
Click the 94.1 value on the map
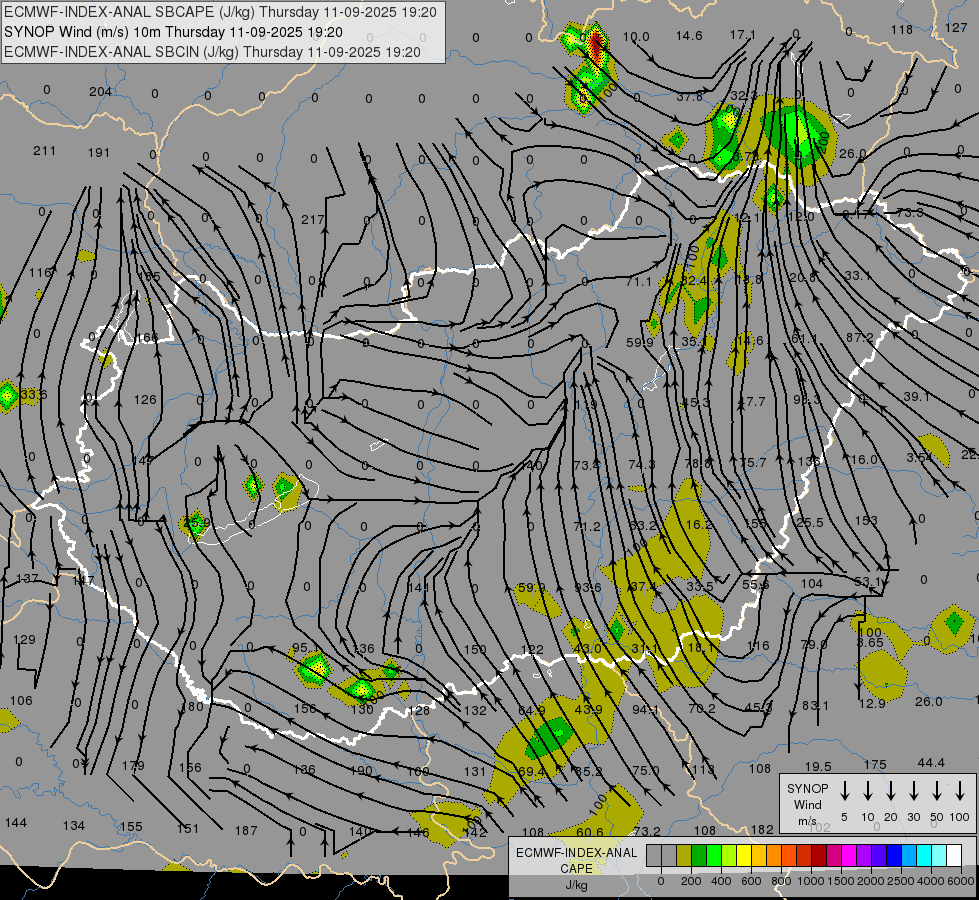(645, 709)
